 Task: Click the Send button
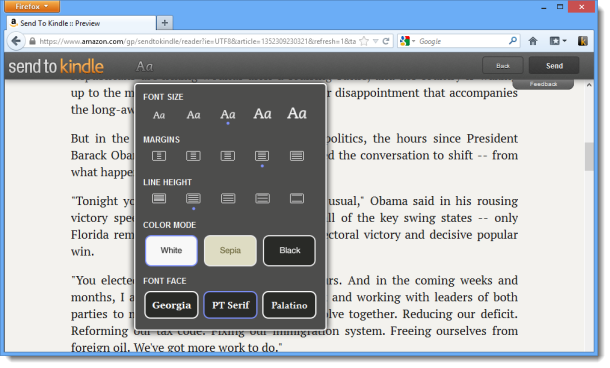[554, 66]
